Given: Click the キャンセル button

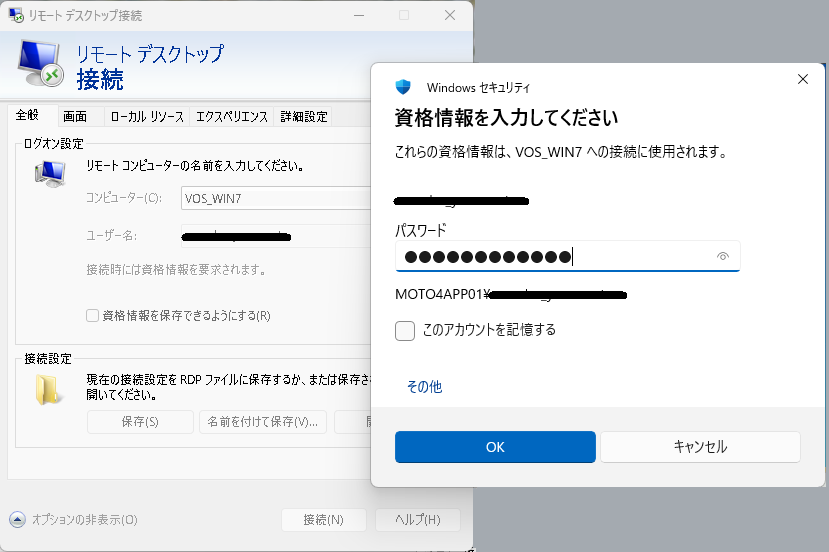Looking at the screenshot, I should coord(700,447).
